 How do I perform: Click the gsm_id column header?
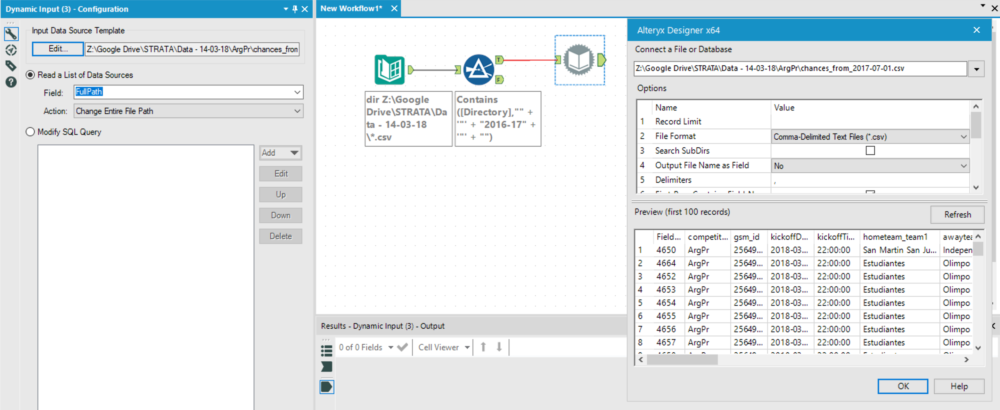749,237
